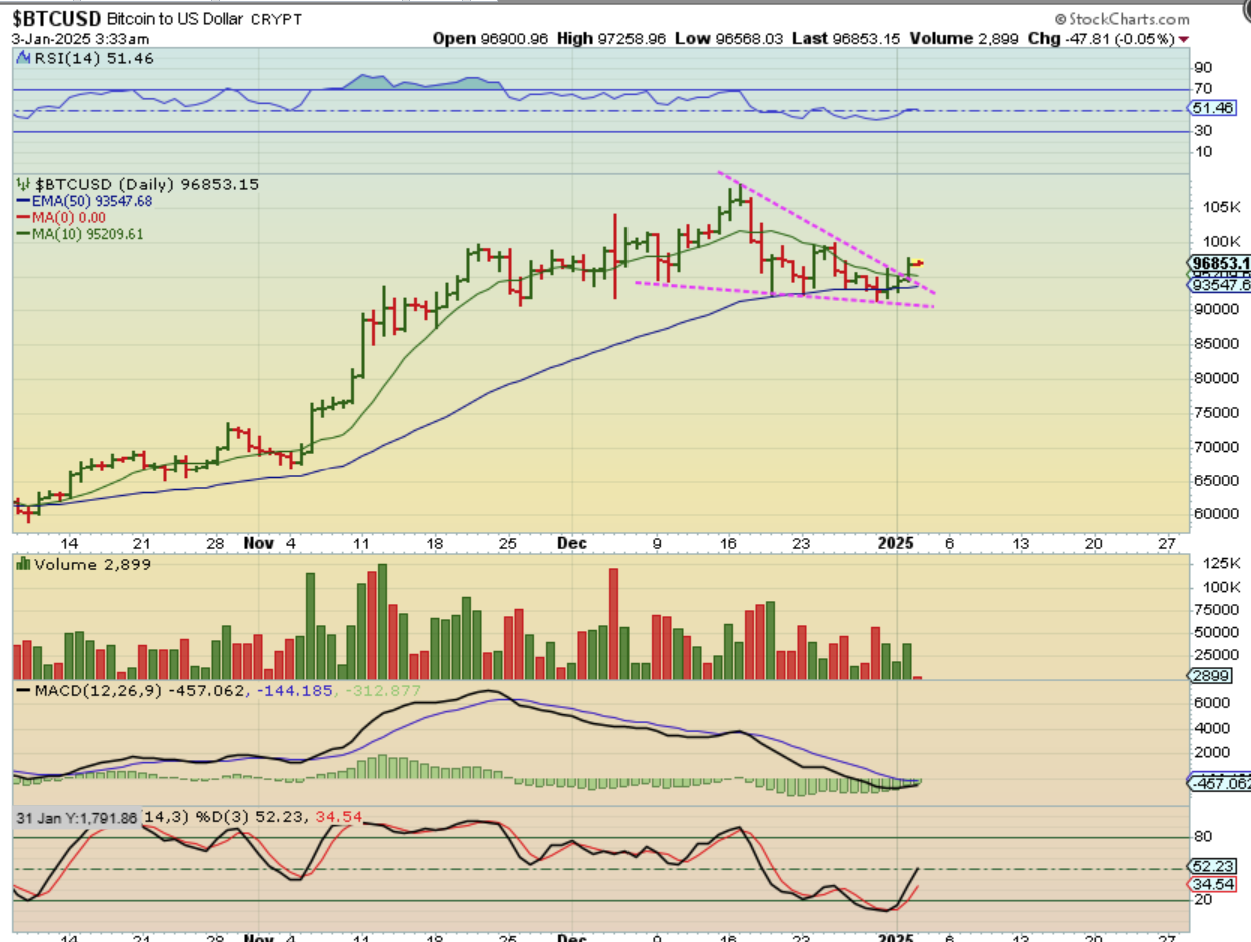
Task: Click the 'EMA(50) 93547.68' legend text
Action: pos(92,201)
